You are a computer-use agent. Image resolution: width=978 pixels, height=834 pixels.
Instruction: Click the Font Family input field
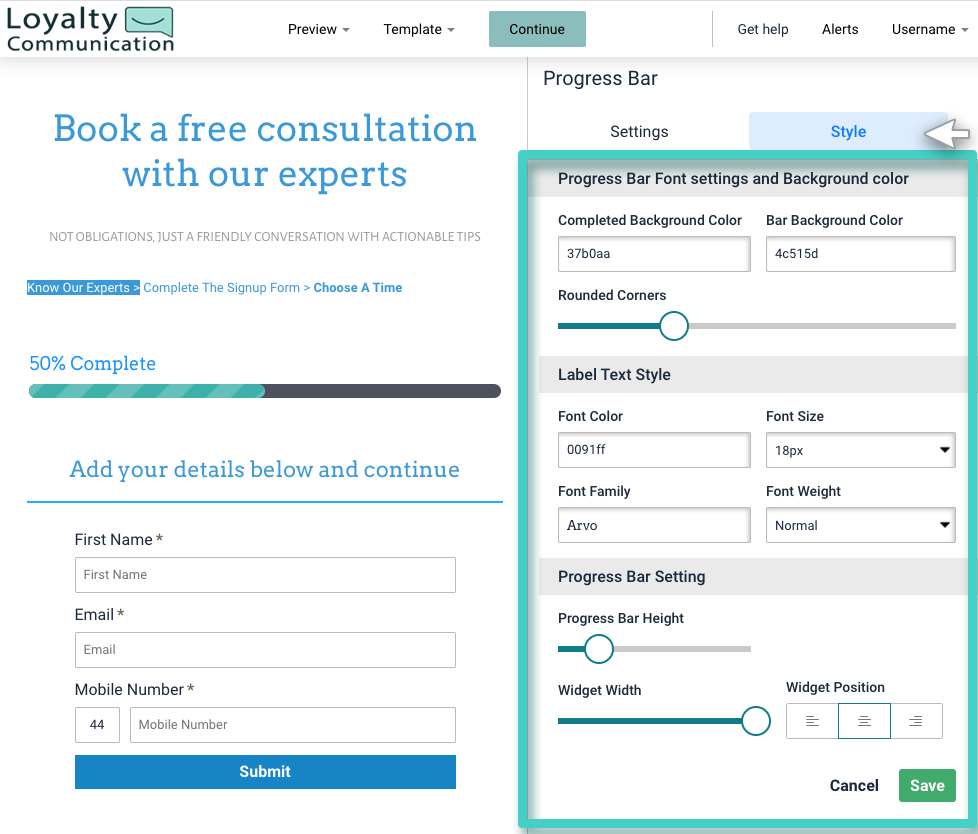pyautogui.click(x=654, y=525)
